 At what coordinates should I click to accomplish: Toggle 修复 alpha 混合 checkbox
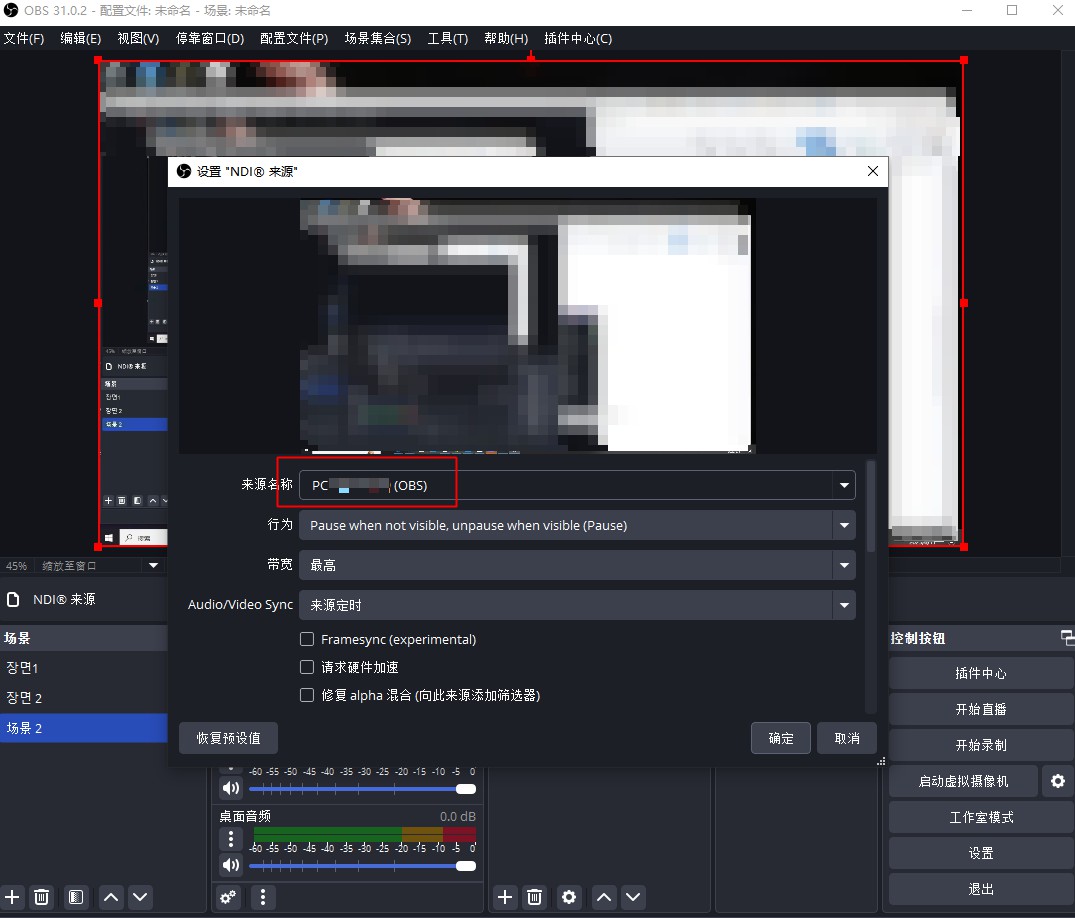[x=307, y=695]
